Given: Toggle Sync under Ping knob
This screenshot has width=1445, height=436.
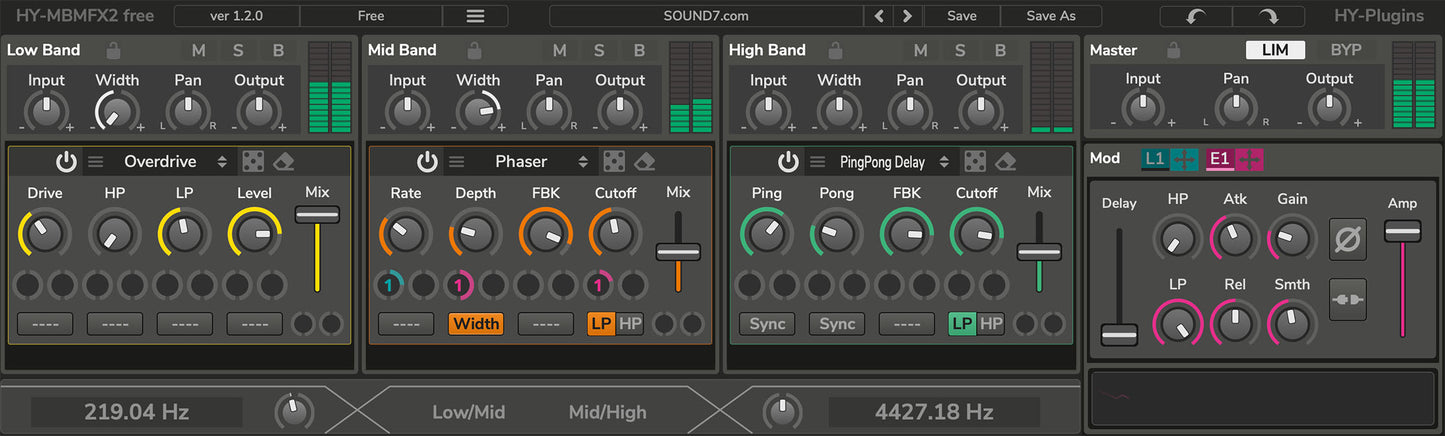Looking at the screenshot, I should click(767, 323).
